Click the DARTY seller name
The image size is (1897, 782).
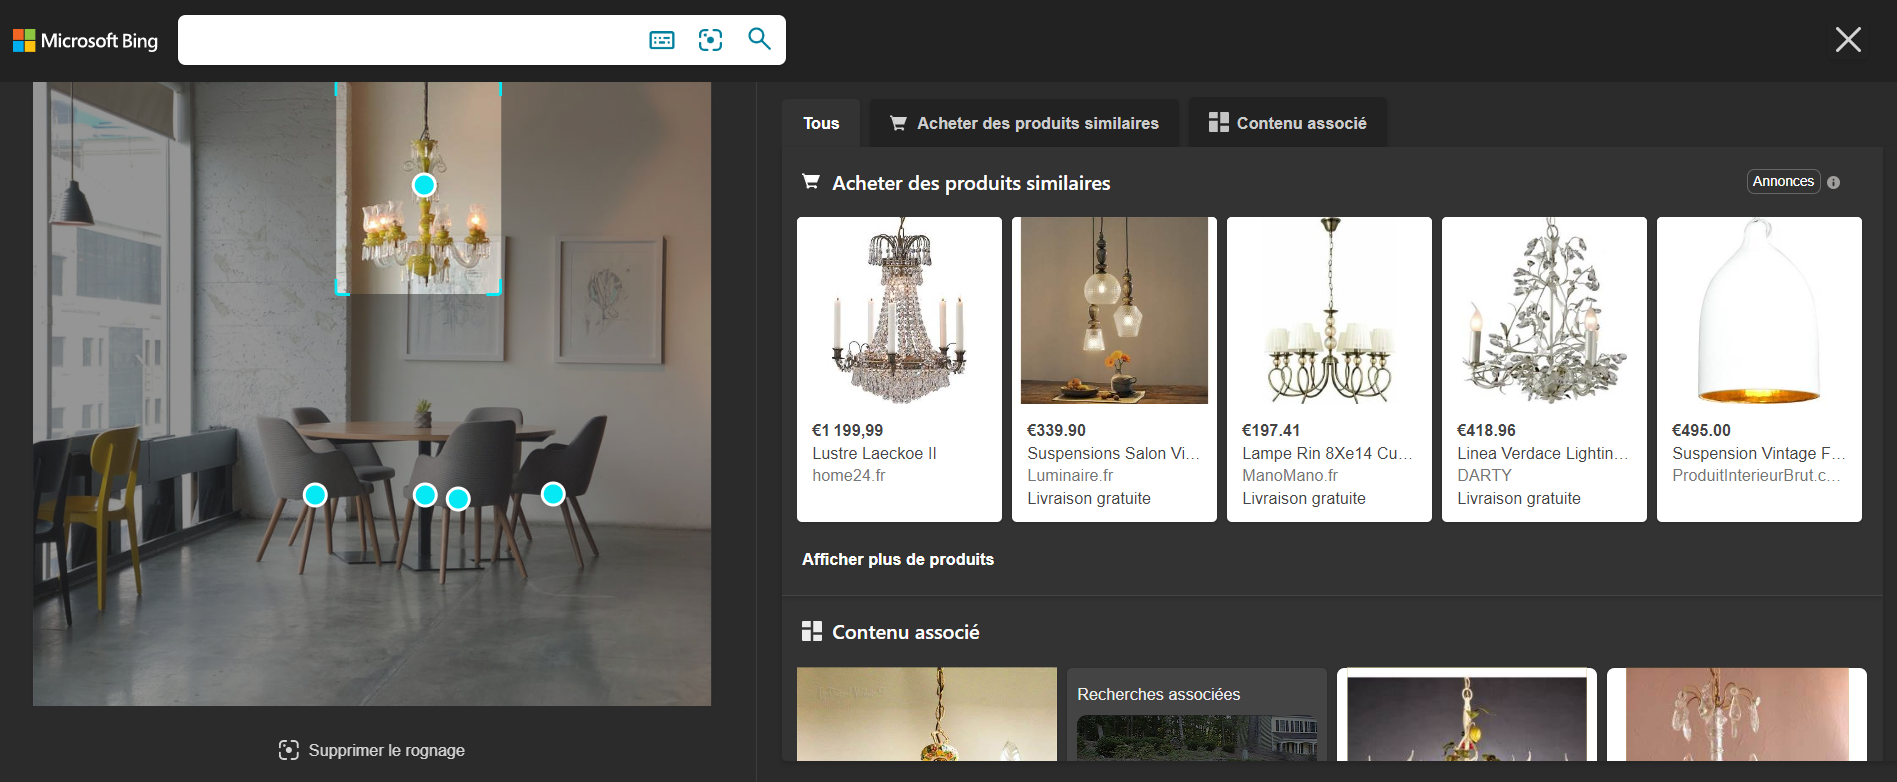click(1484, 476)
